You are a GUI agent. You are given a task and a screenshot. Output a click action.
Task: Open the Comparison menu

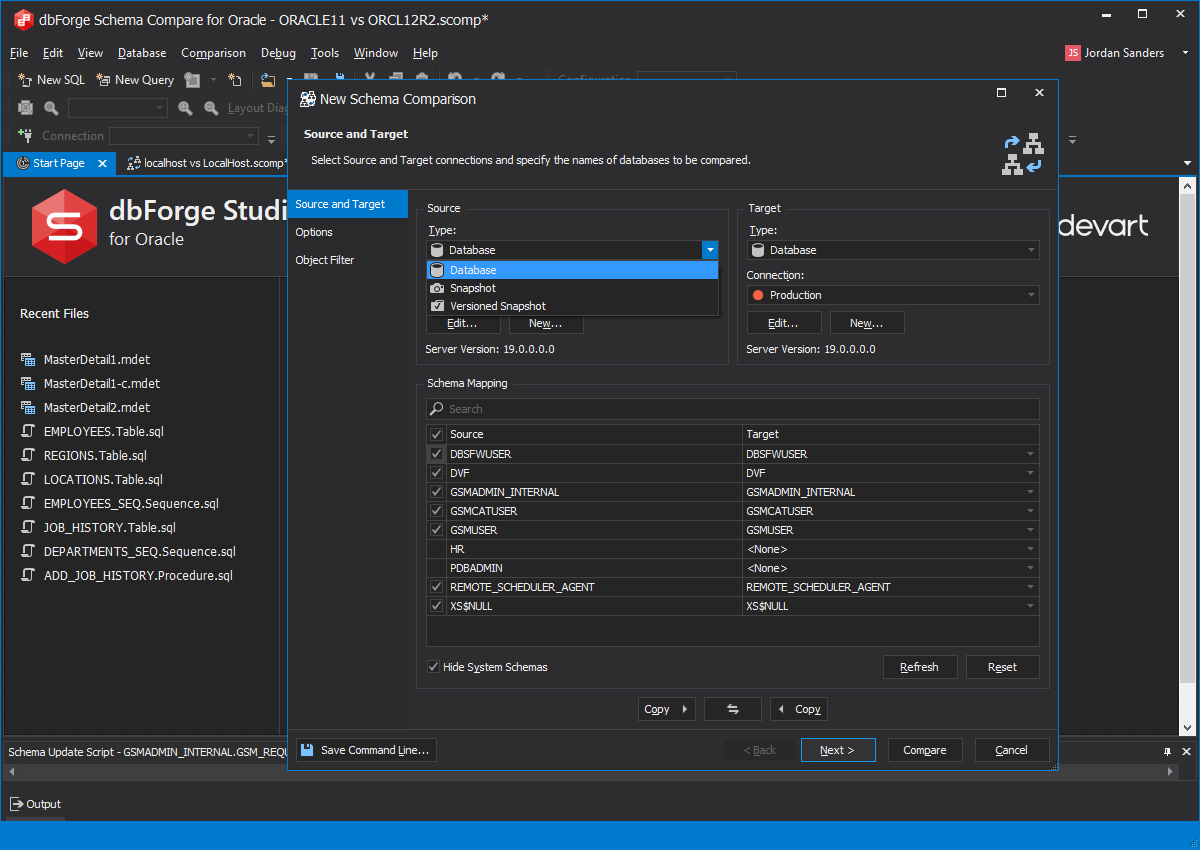click(x=213, y=53)
